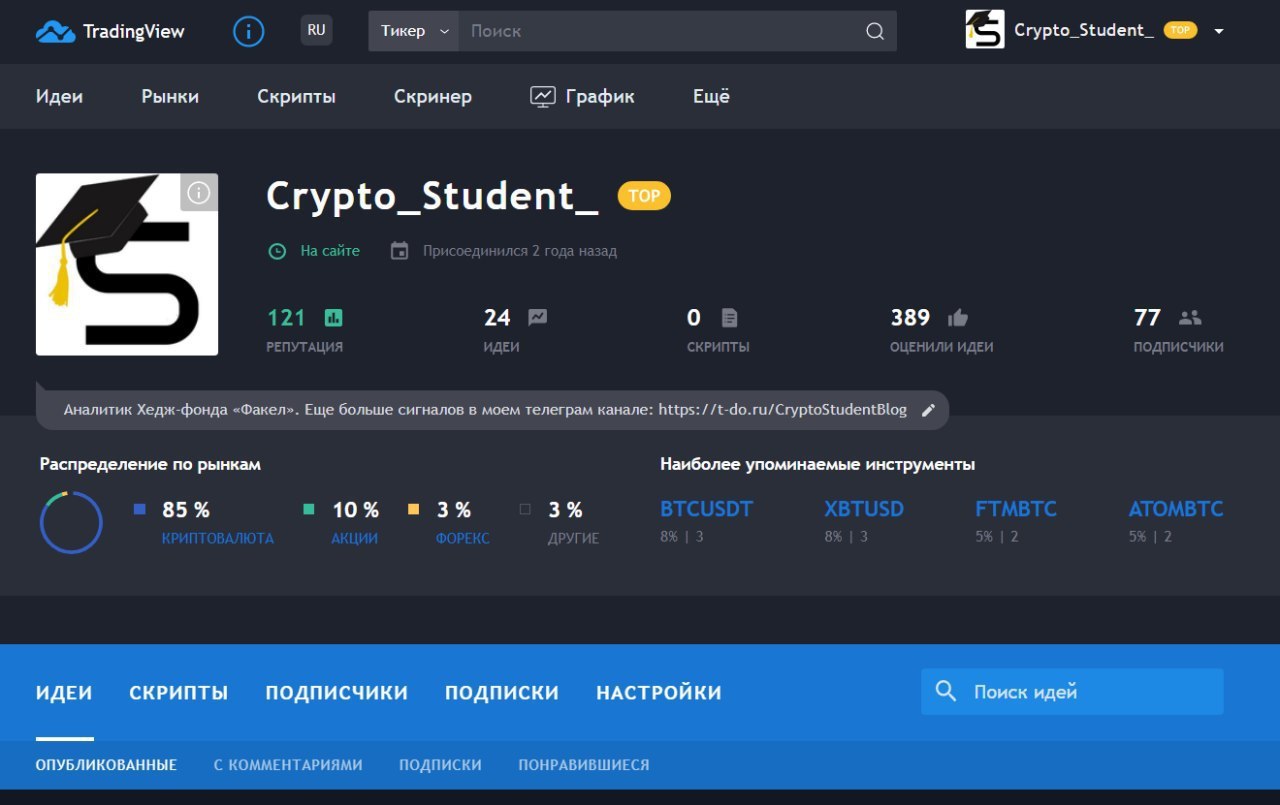
Task: Click the yellow TOP badge beside profile name
Action: point(644,196)
